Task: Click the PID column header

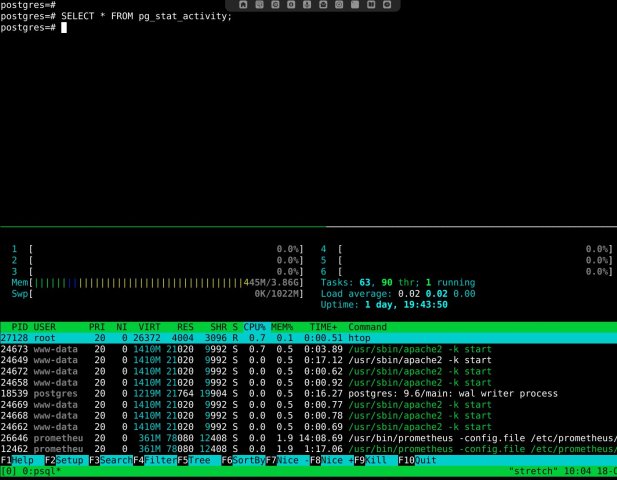Action: 20,327
